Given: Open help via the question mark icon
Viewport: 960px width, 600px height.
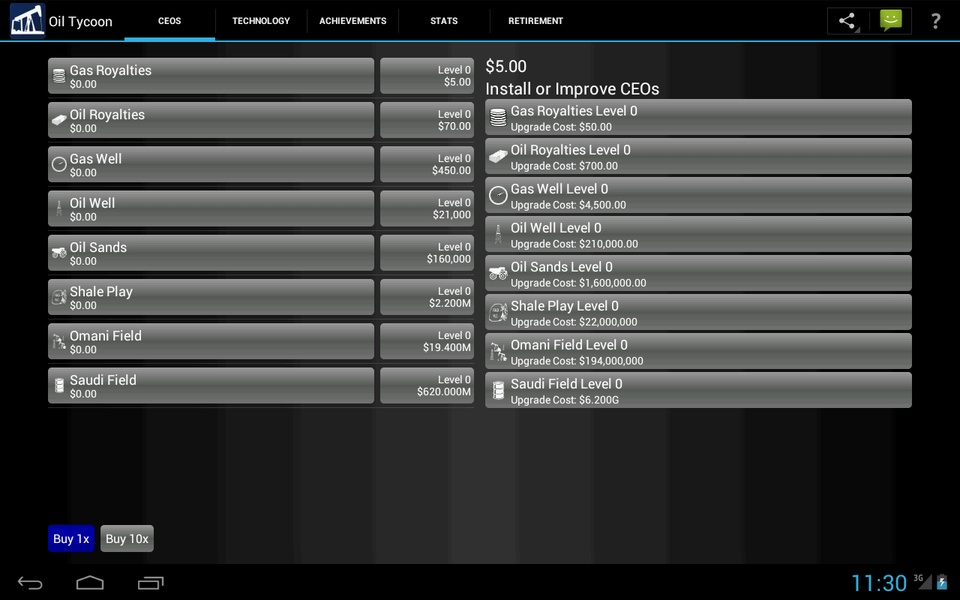Looking at the screenshot, I should coord(936,21).
